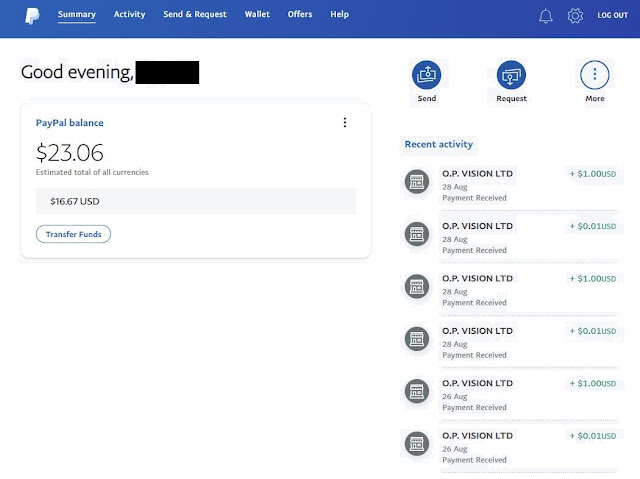Click the 26 Aug +$1.00USD amount
Image resolution: width=640 pixels, height=479 pixels.
click(593, 384)
